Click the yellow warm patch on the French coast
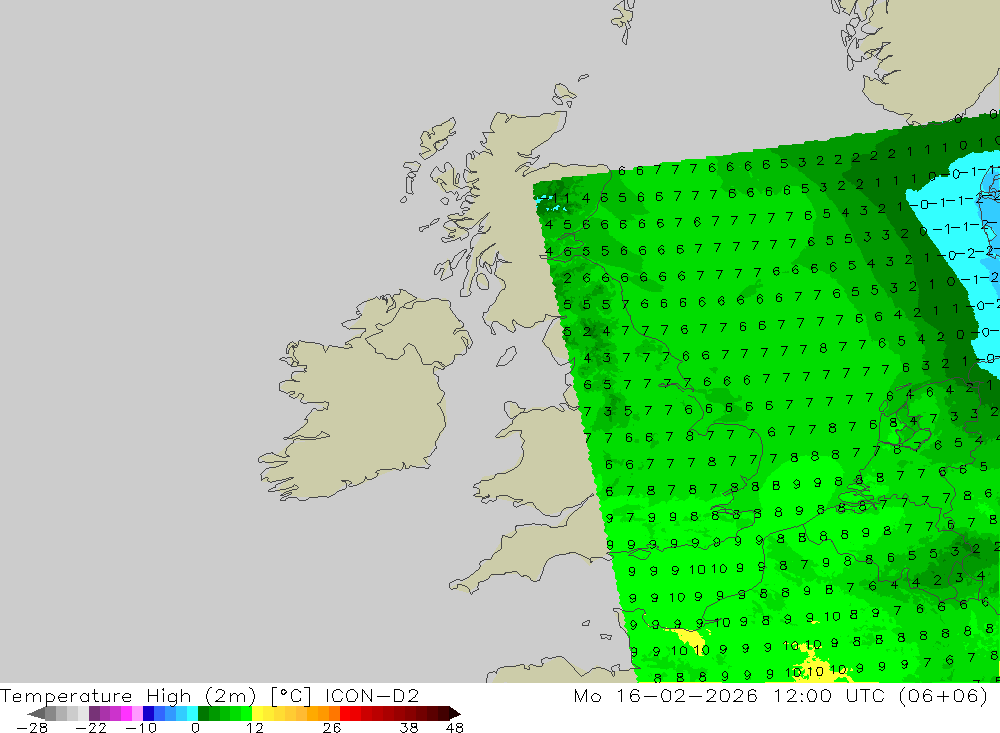Image resolution: width=1000 pixels, height=733 pixels. click(690, 638)
